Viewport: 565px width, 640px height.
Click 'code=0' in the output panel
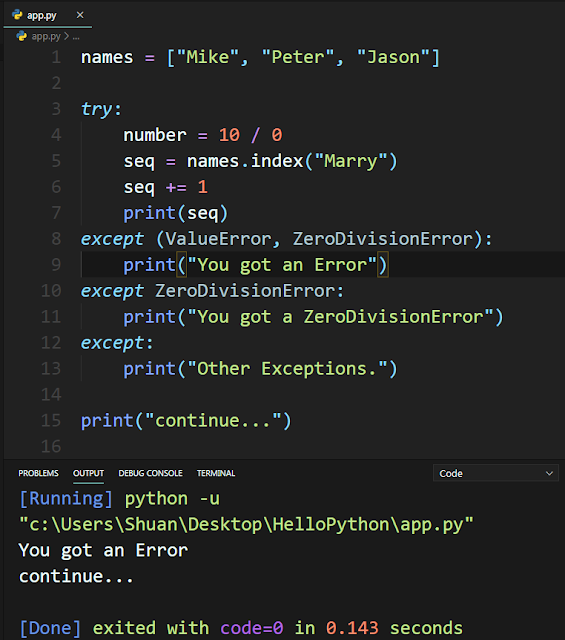[251, 628]
